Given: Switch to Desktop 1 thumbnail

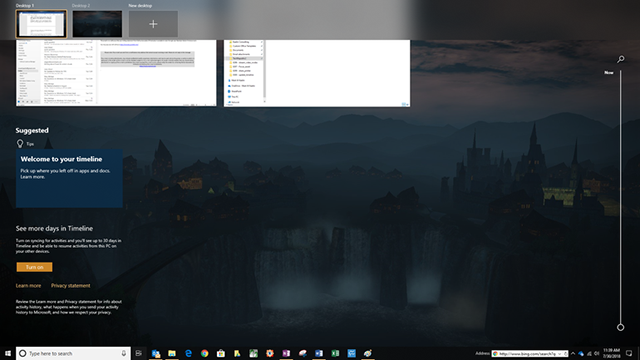Looking at the screenshot, I should [41, 24].
